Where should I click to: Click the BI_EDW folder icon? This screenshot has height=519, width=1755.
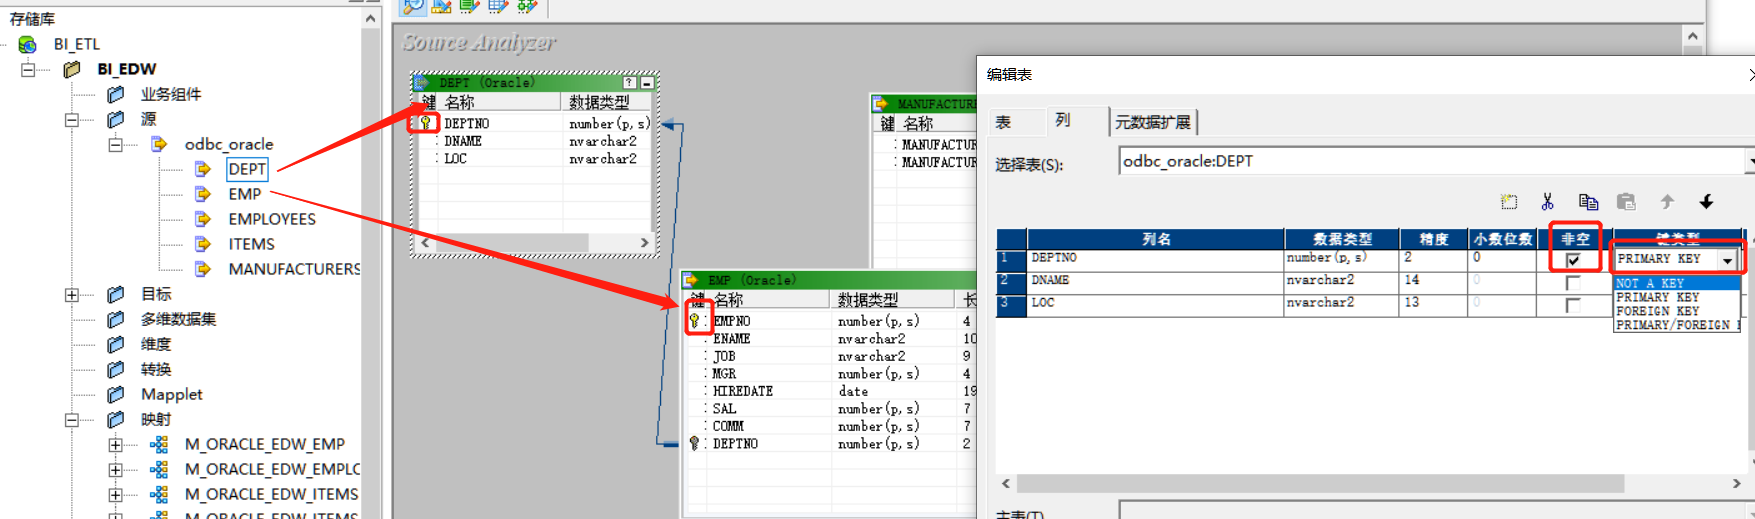coord(71,69)
